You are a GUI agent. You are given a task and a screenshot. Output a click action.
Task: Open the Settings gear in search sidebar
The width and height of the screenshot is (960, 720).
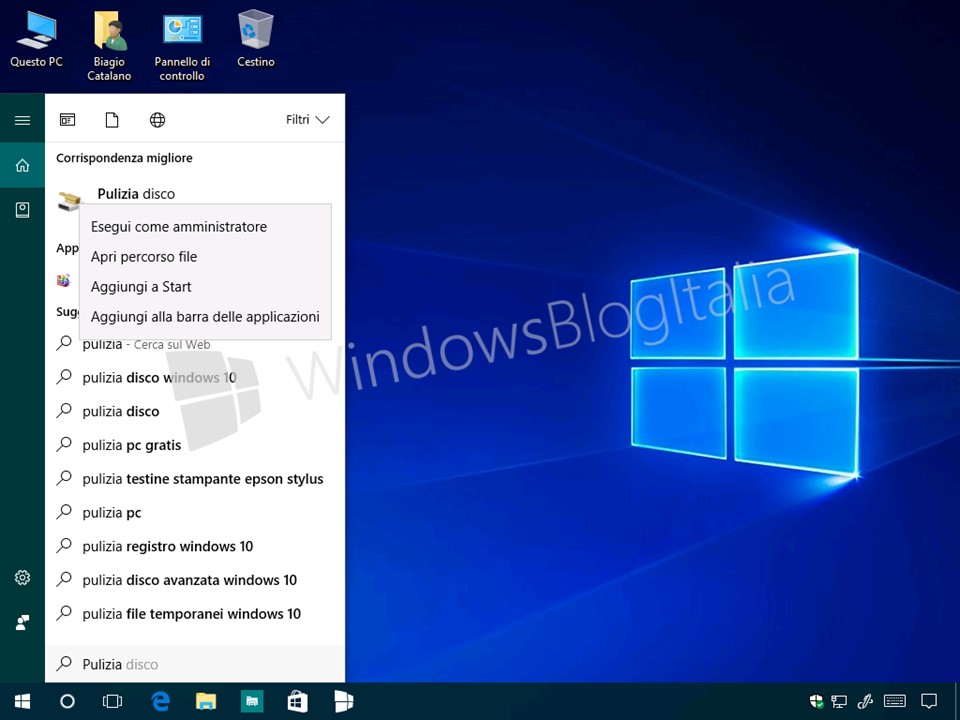point(23,577)
